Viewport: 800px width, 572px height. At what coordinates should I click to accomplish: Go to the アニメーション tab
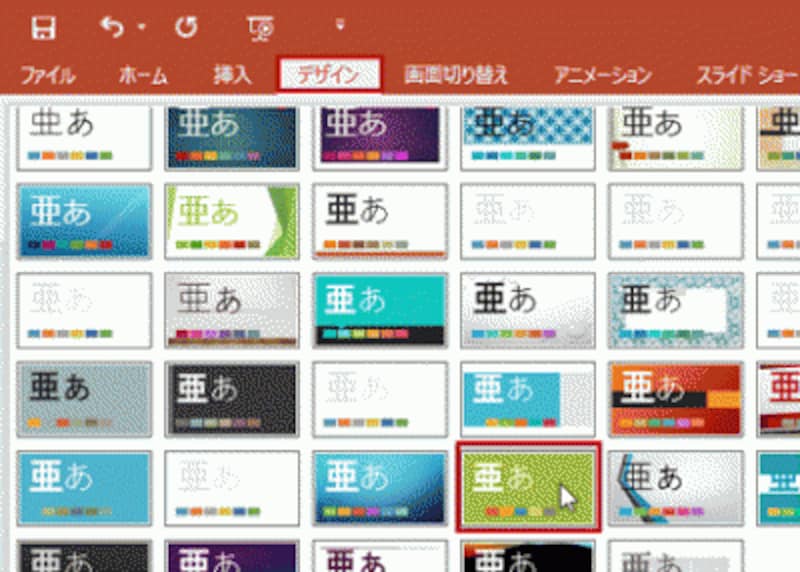pyautogui.click(x=603, y=76)
